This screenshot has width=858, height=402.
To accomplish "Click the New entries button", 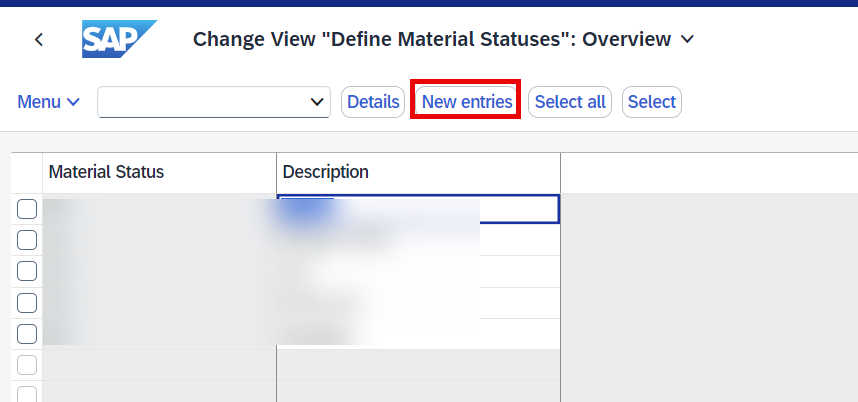I will pyautogui.click(x=466, y=102).
